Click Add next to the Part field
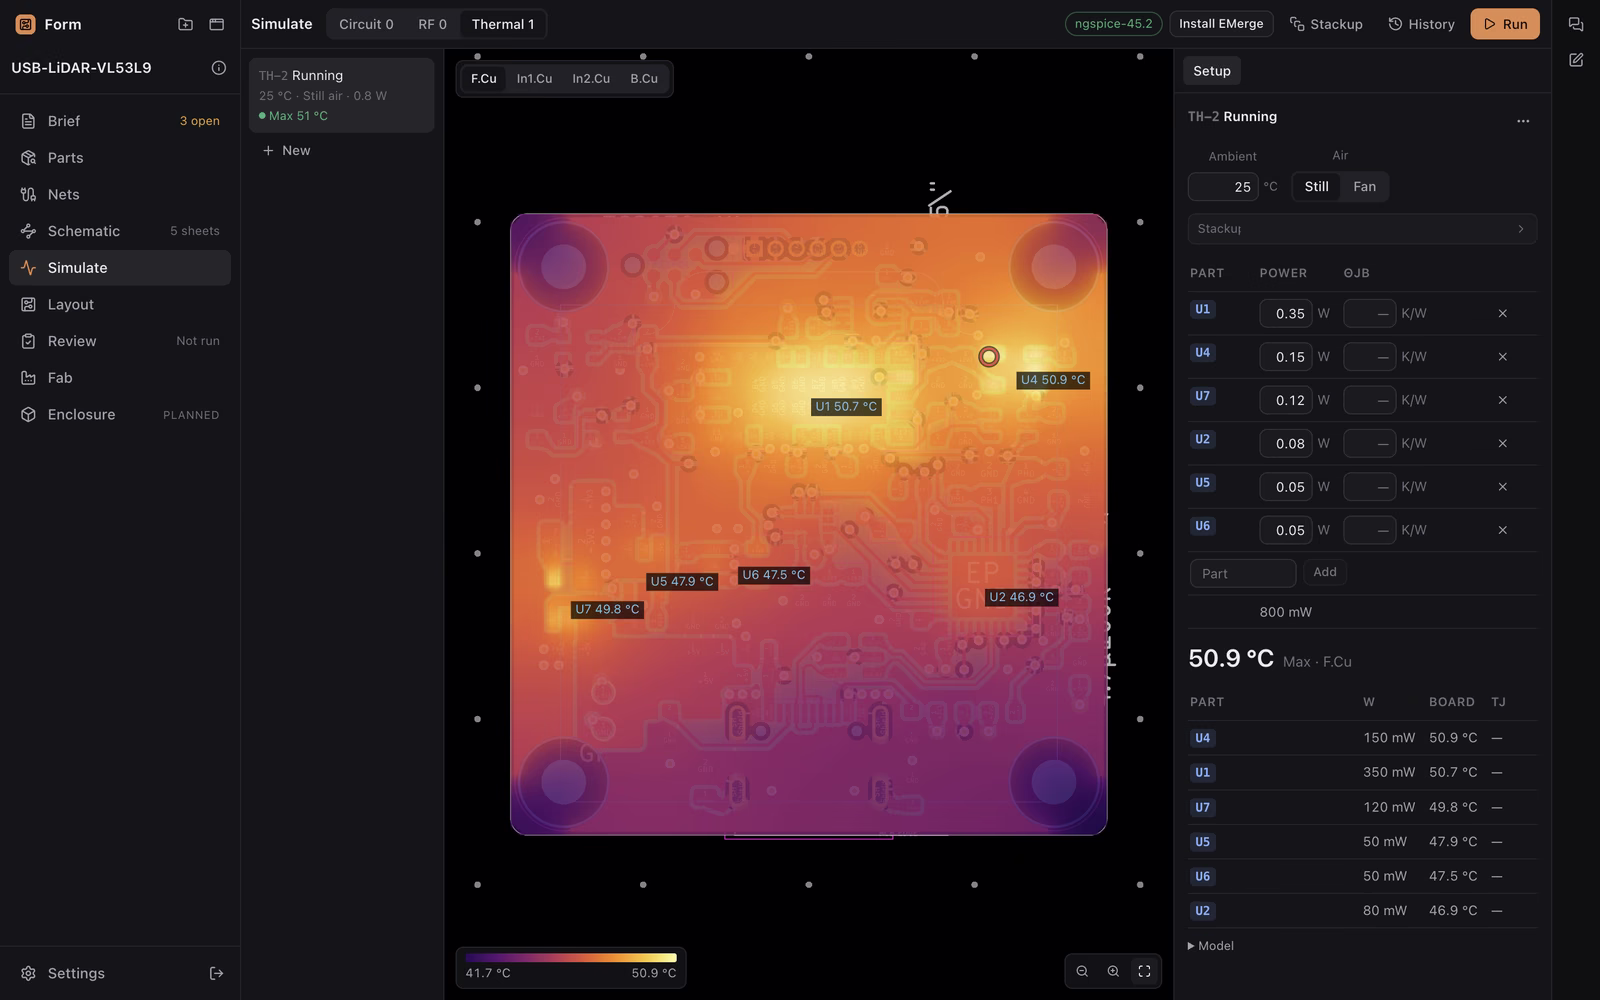Viewport: 1600px width, 1000px height. (x=1325, y=572)
